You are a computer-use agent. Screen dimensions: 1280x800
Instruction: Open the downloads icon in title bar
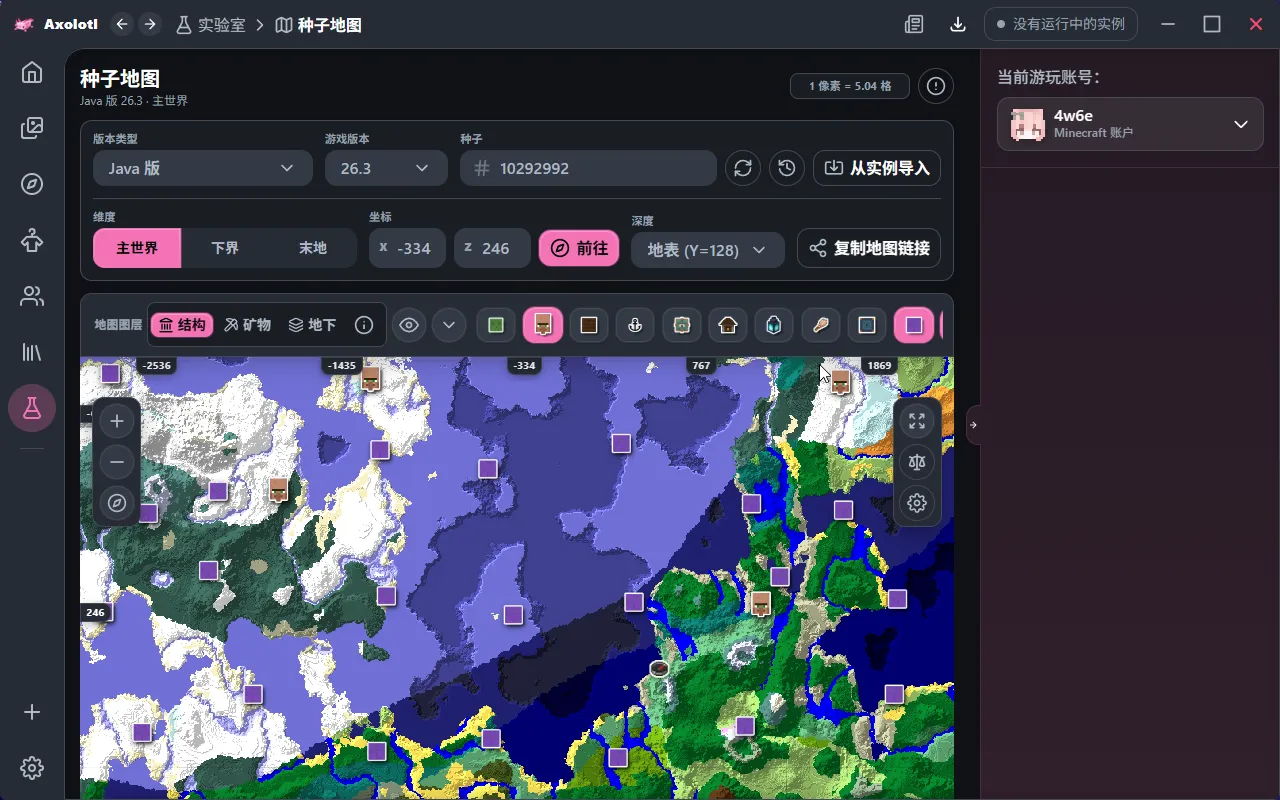pyautogui.click(x=958, y=24)
